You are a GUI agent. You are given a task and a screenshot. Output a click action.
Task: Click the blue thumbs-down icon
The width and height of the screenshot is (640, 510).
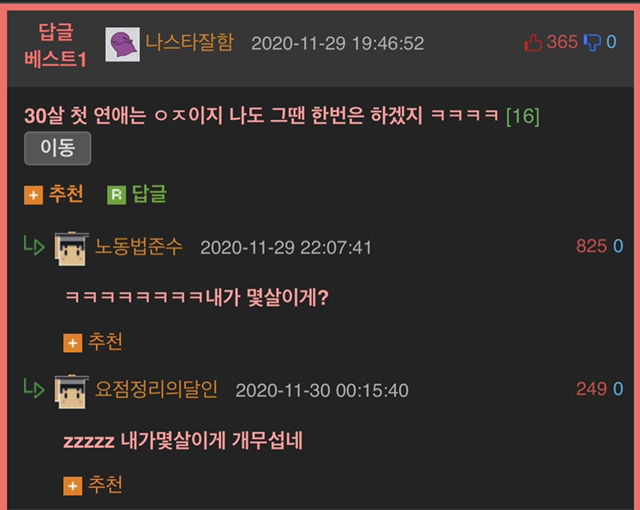[592, 42]
